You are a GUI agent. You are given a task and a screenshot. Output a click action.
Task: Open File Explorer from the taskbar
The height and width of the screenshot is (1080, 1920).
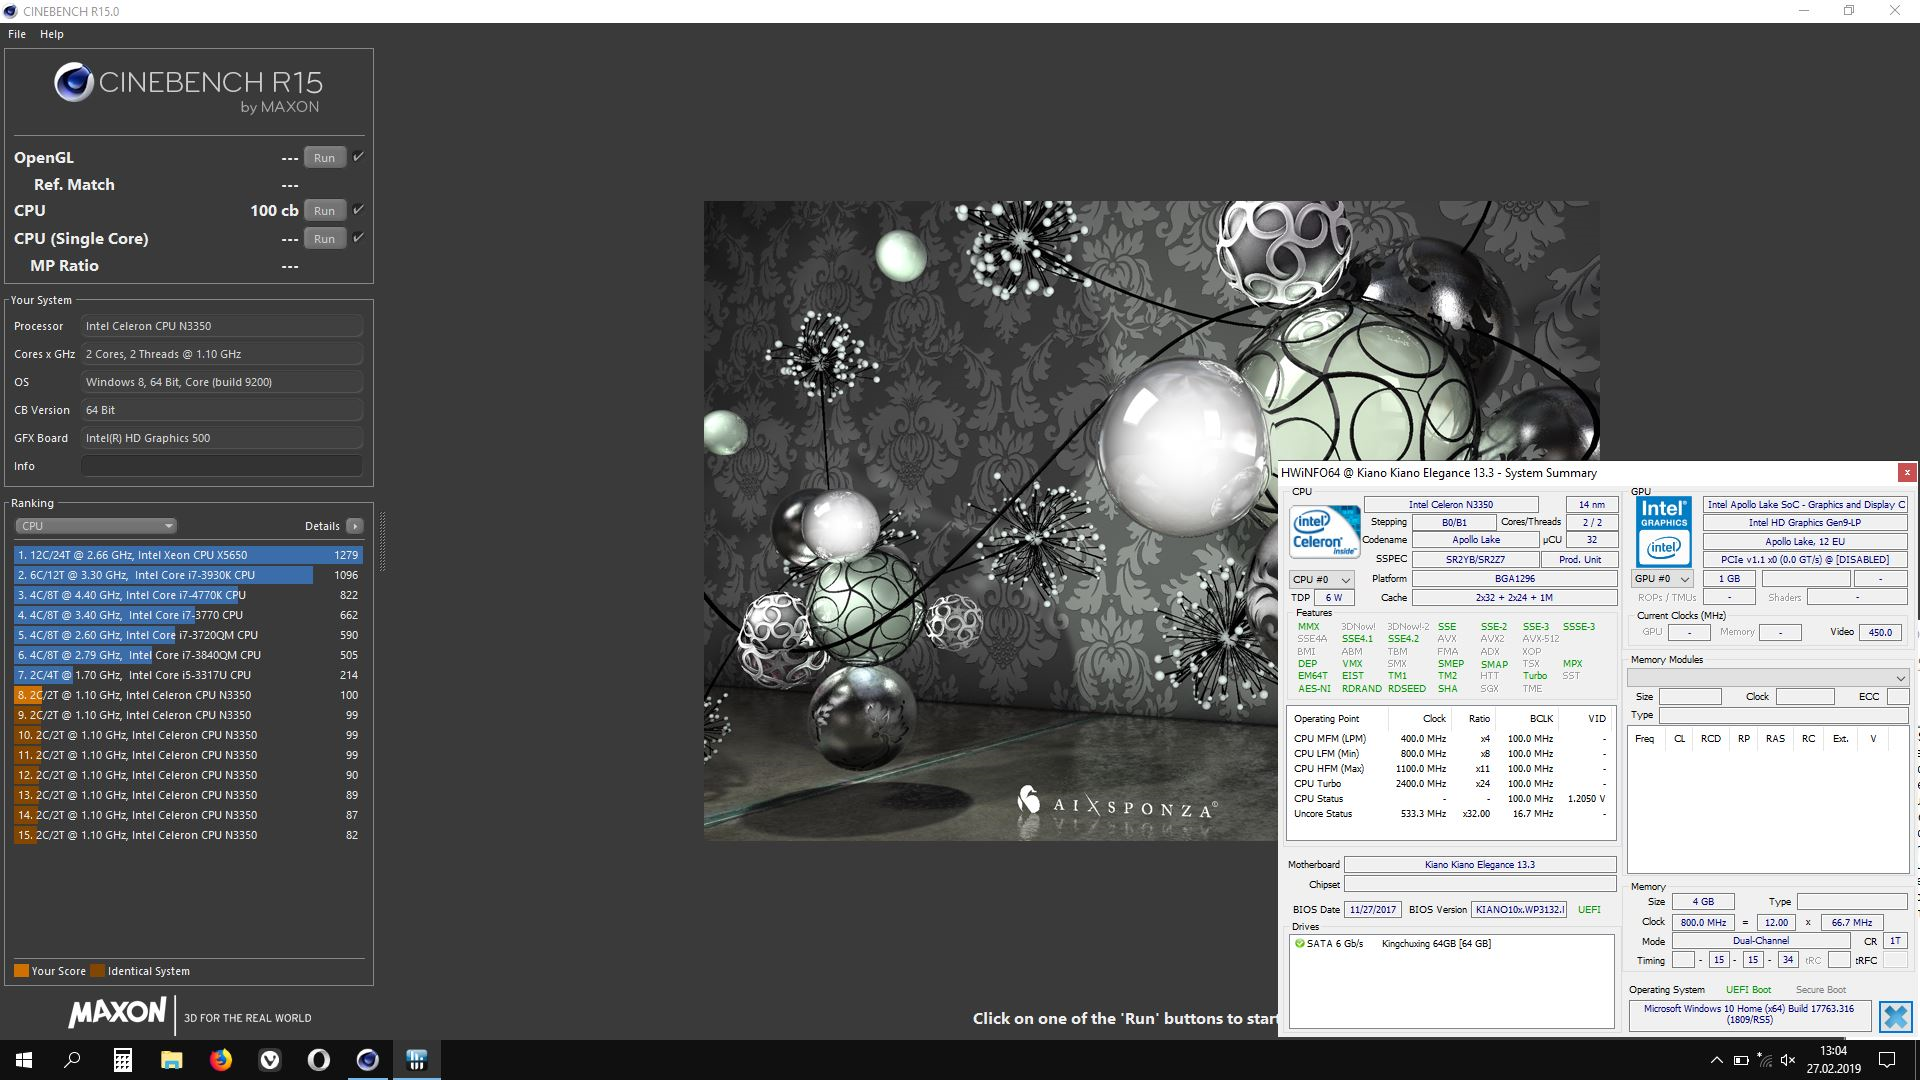(x=171, y=1060)
